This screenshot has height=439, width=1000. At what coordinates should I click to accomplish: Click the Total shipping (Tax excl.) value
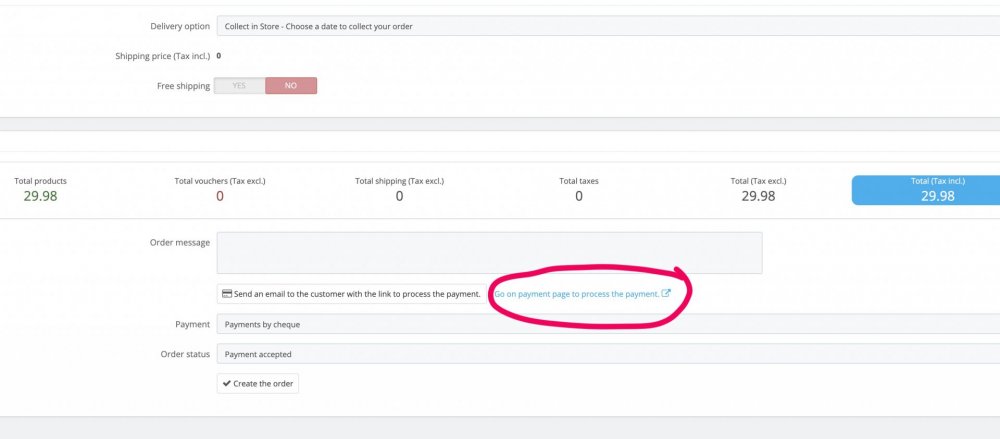click(399, 196)
